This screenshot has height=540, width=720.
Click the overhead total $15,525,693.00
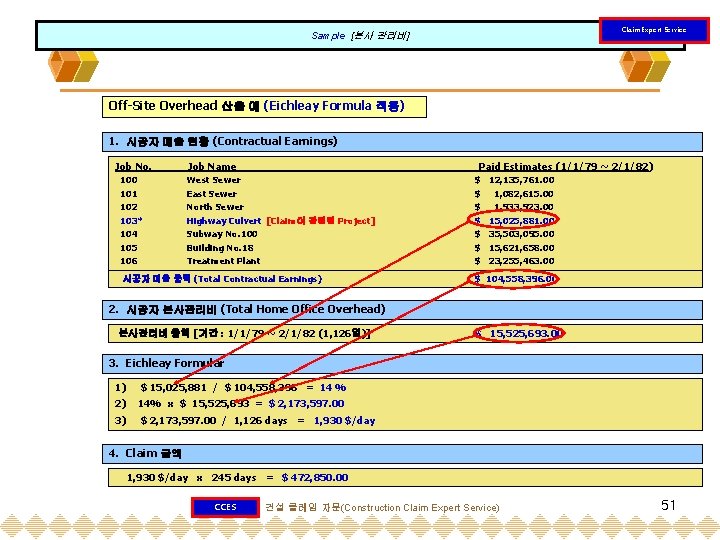point(519,333)
